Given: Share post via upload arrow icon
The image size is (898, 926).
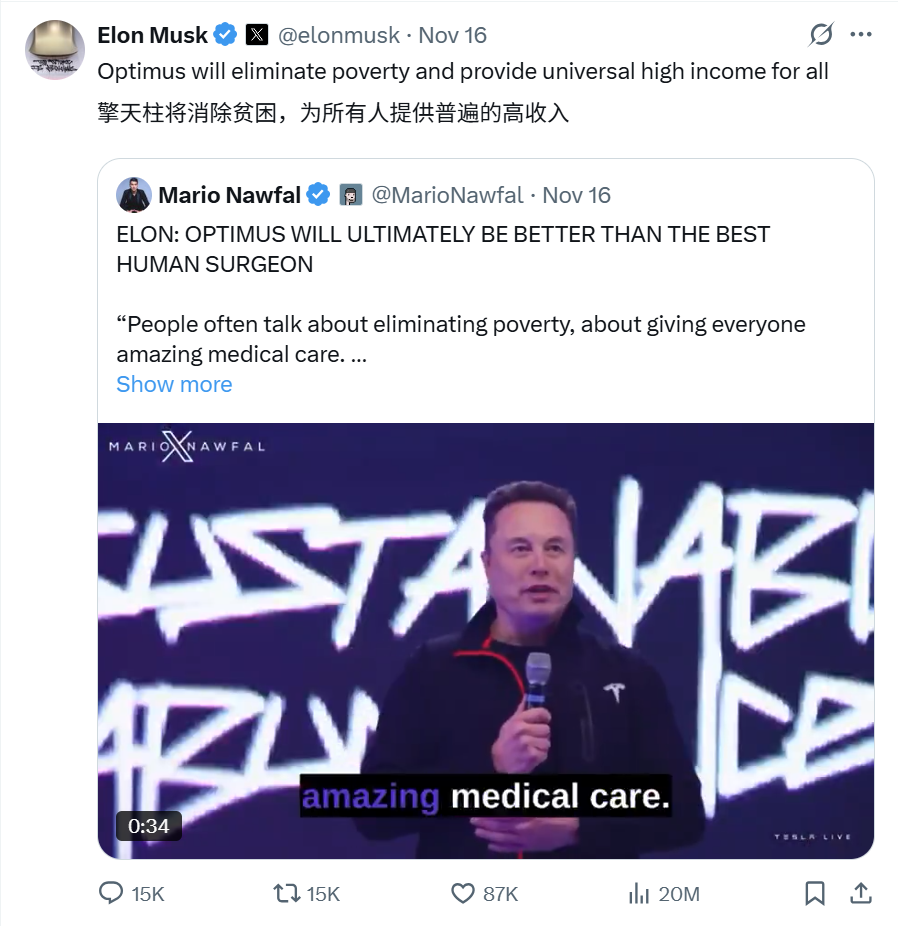Looking at the screenshot, I should (x=861, y=893).
